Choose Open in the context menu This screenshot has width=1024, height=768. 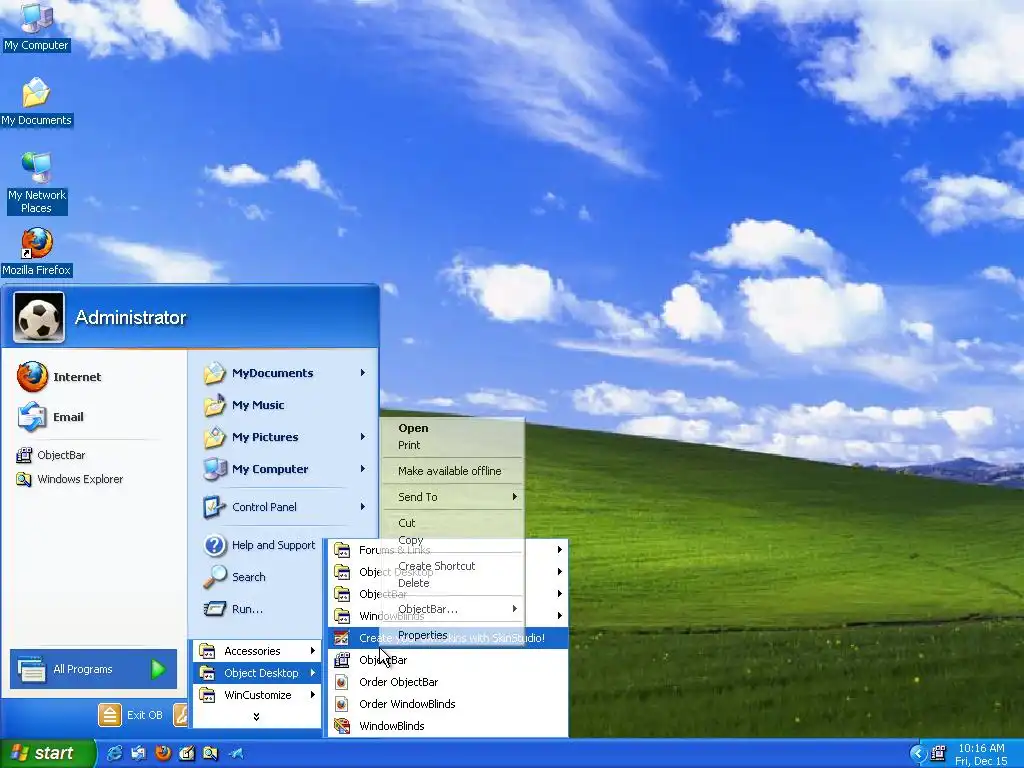pyautogui.click(x=413, y=428)
